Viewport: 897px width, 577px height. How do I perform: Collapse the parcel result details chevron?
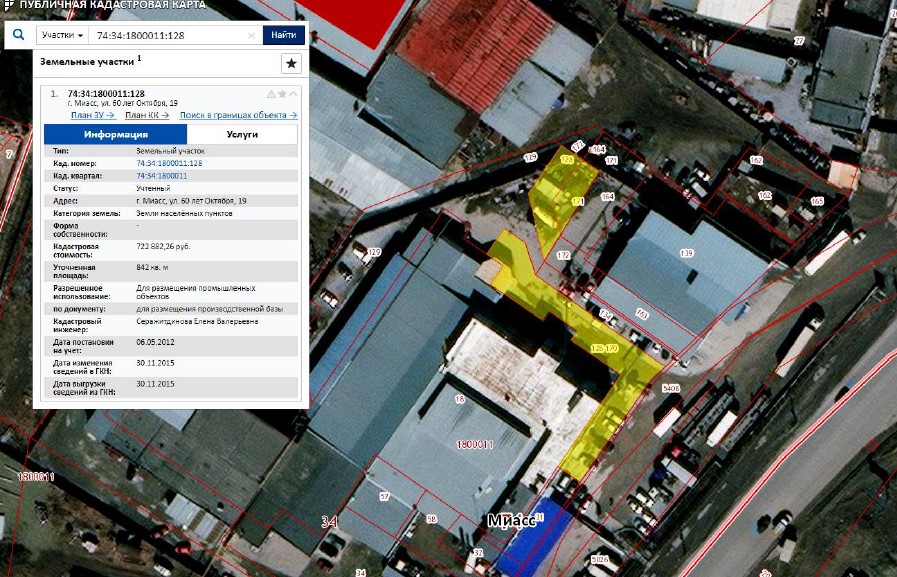click(293, 94)
